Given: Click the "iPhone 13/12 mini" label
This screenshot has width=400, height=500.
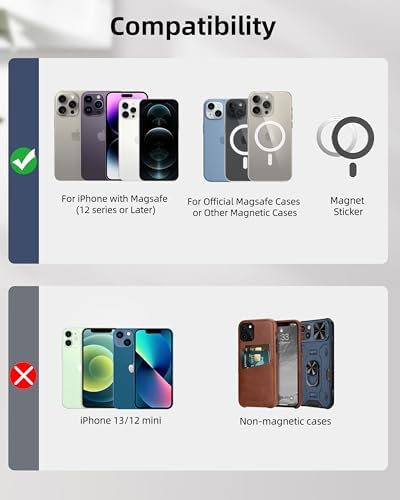Looking at the screenshot, I should pyautogui.click(x=121, y=420).
